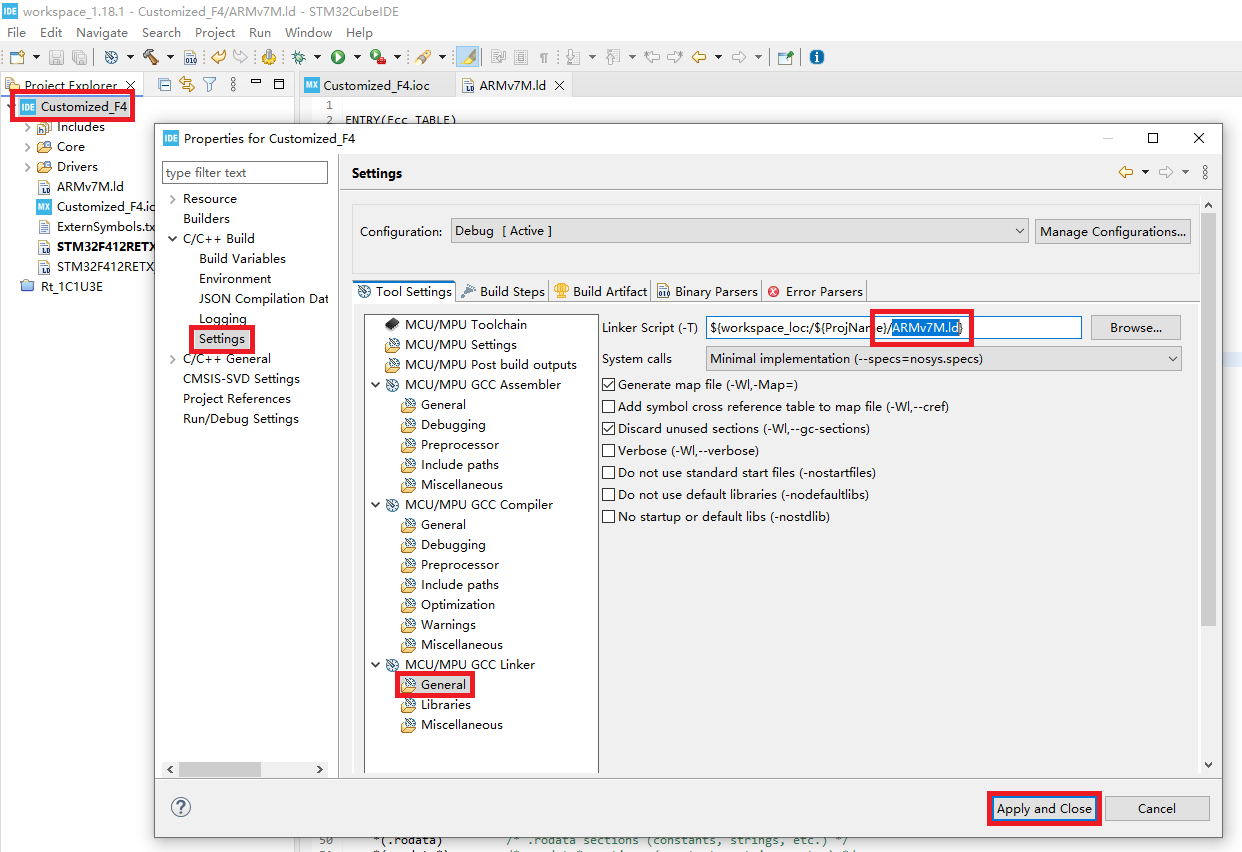Viewport: 1242px width, 852px height.
Task: Click the dialog's vertical scrollbar
Action: point(1208,420)
